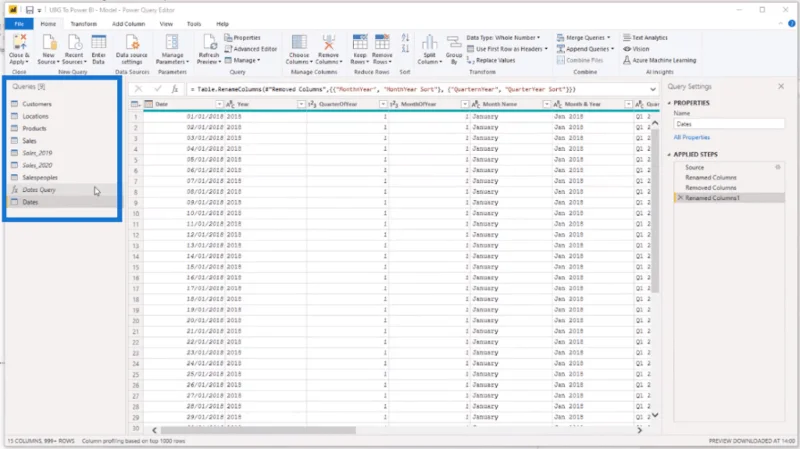
Task: Switch to the Add Column tab
Action: (x=129, y=24)
